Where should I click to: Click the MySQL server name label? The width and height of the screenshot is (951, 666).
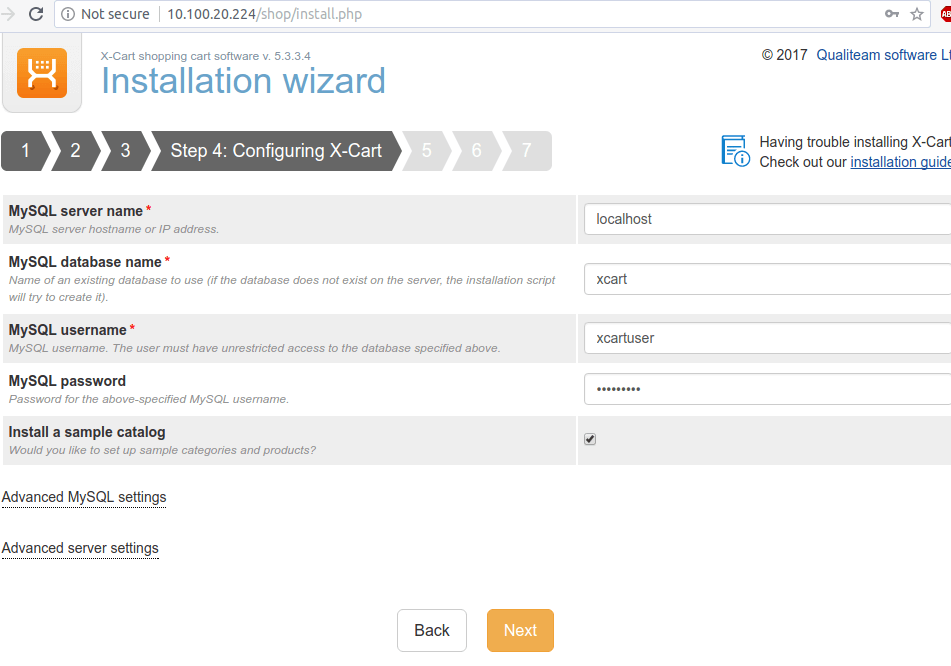(x=76, y=211)
